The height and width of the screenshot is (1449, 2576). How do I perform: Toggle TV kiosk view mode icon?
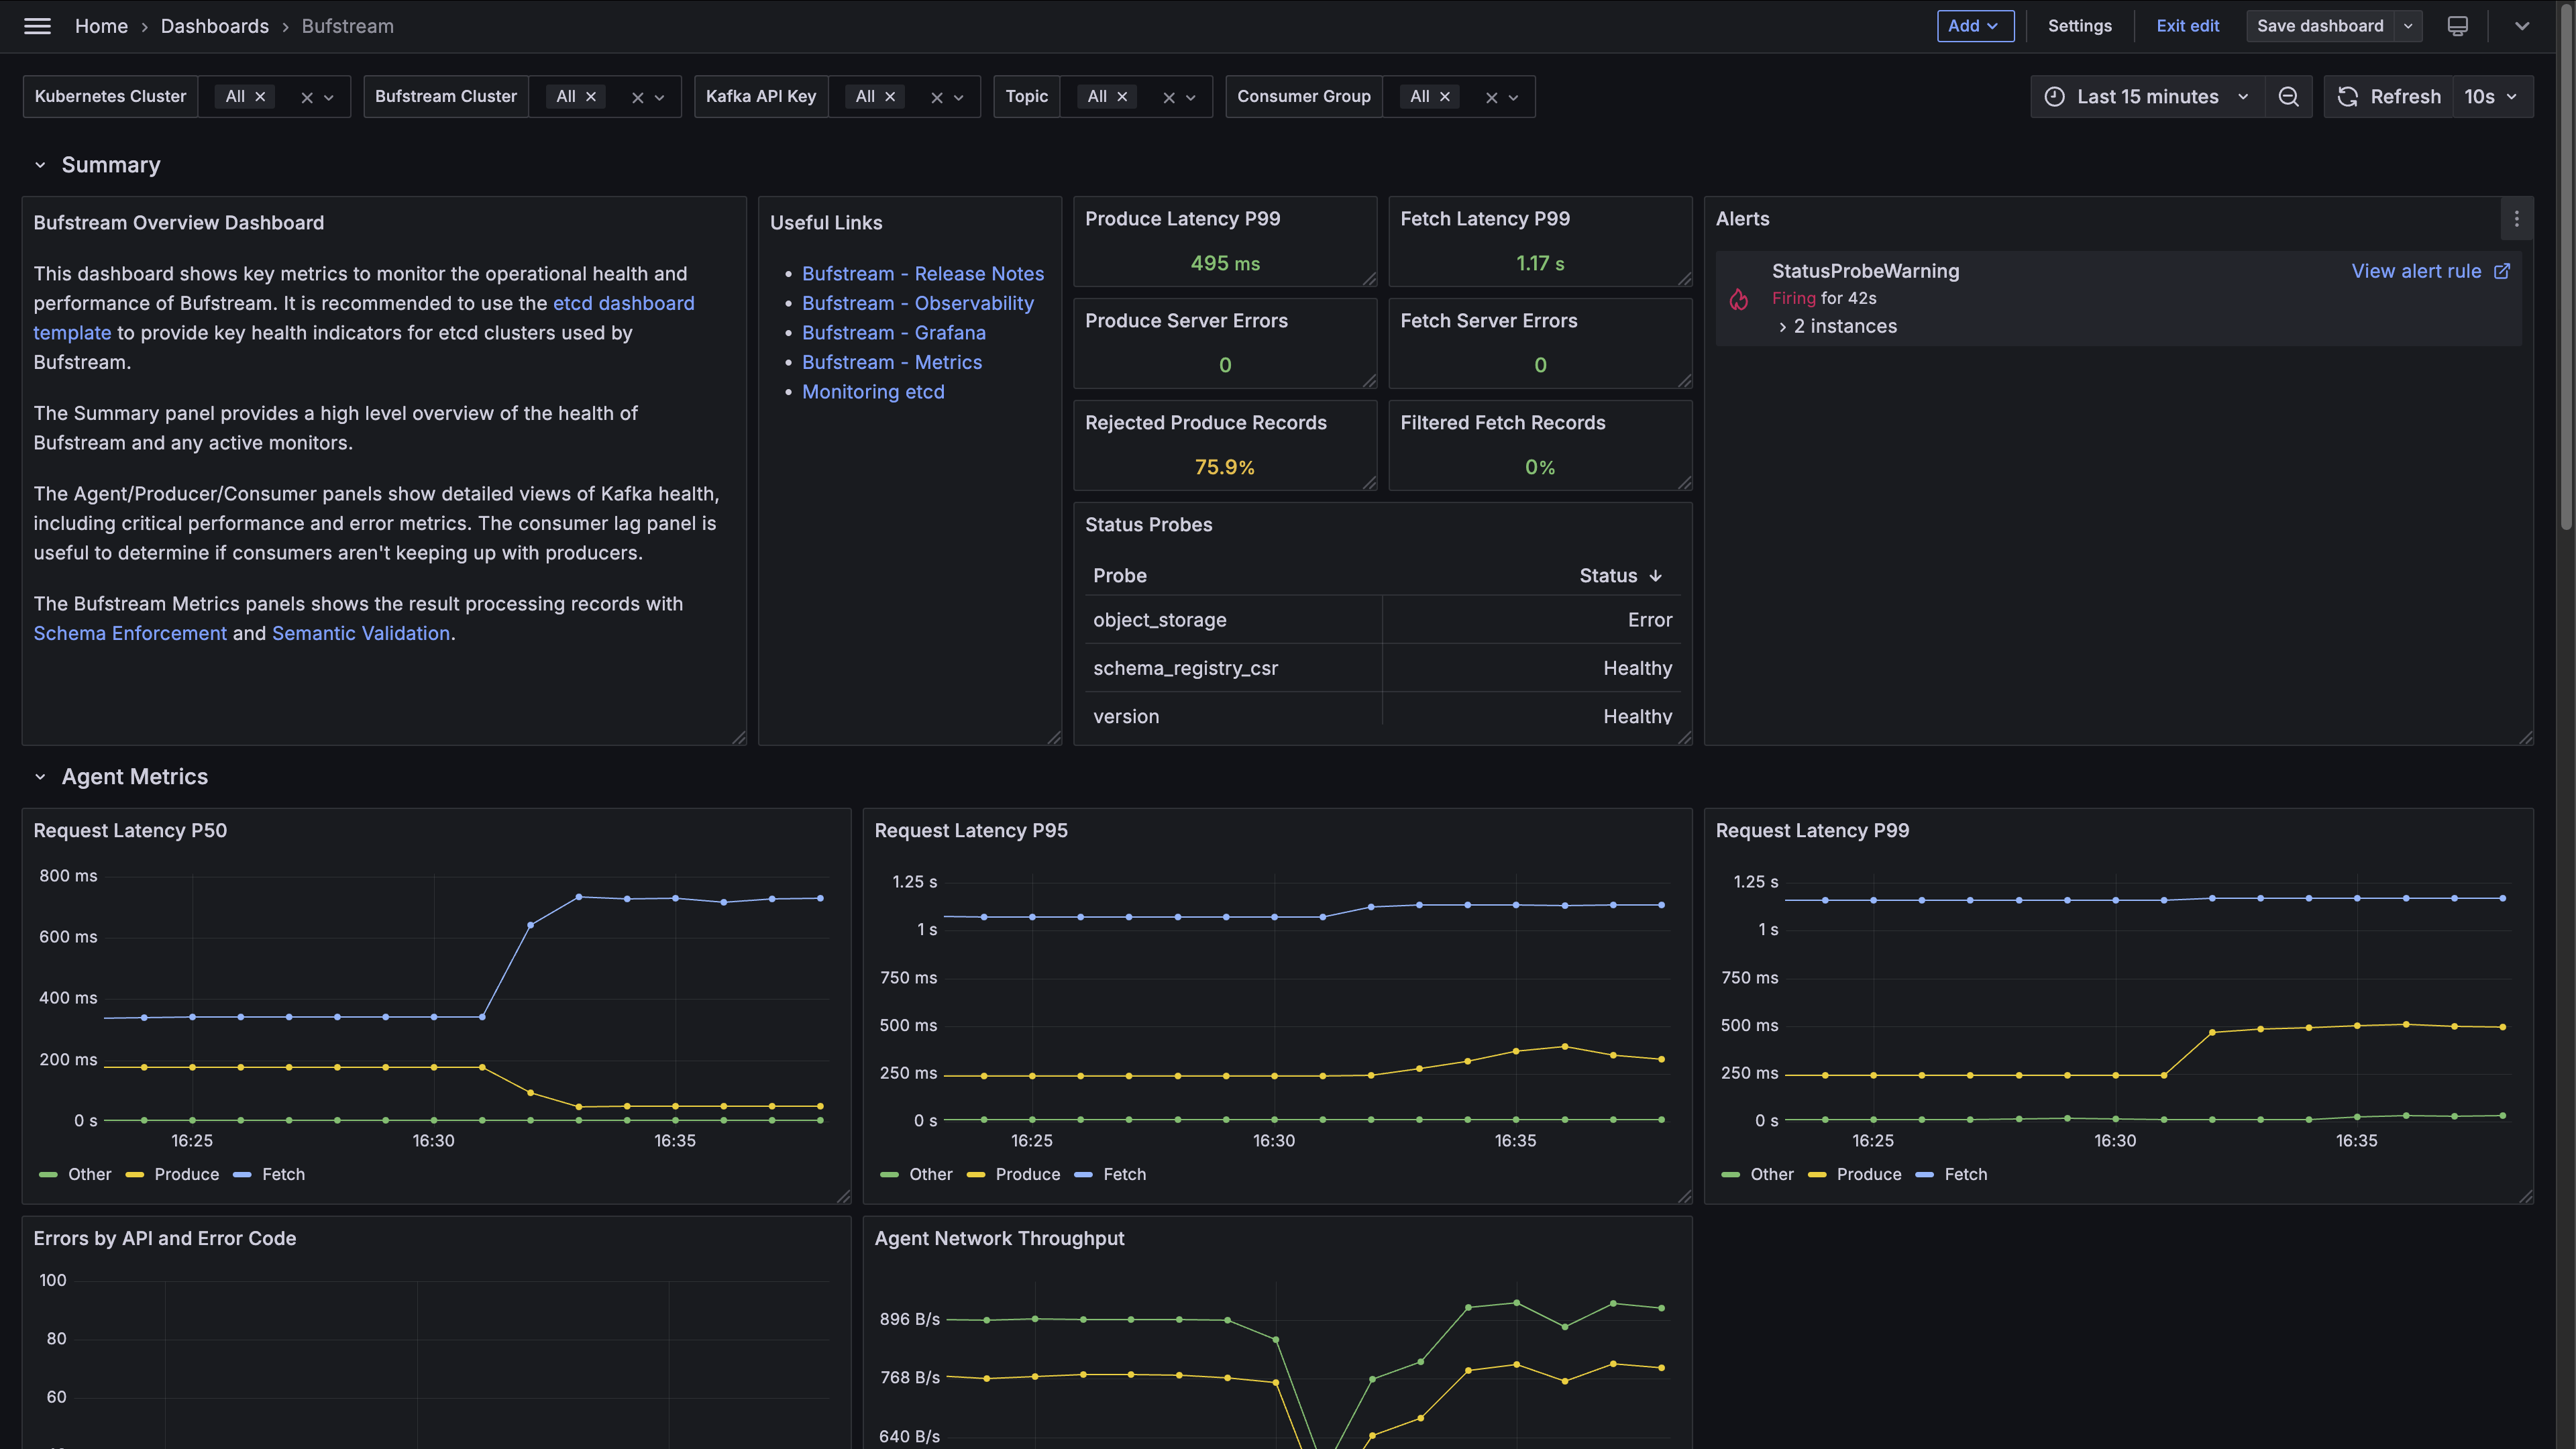2457,26
